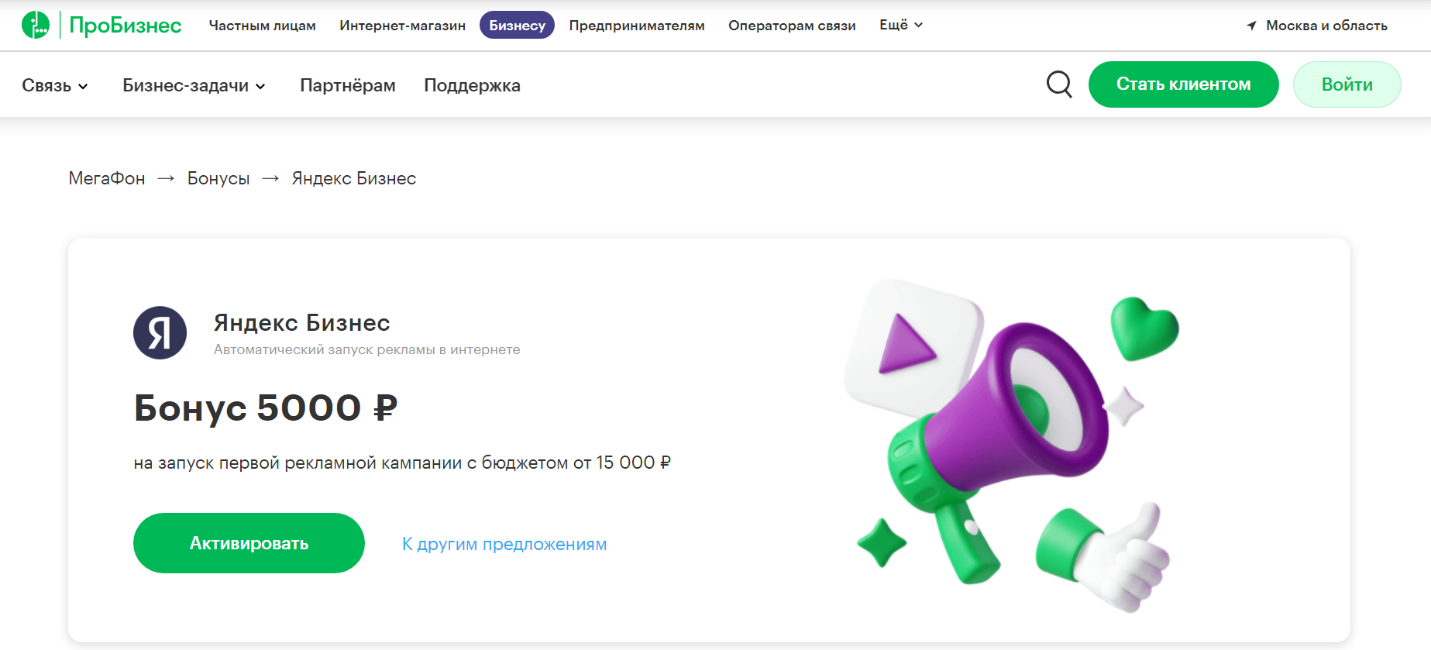1431x650 pixels.
Task: Follow the К другим предложениям link
Action: click(x=504, y=544)
